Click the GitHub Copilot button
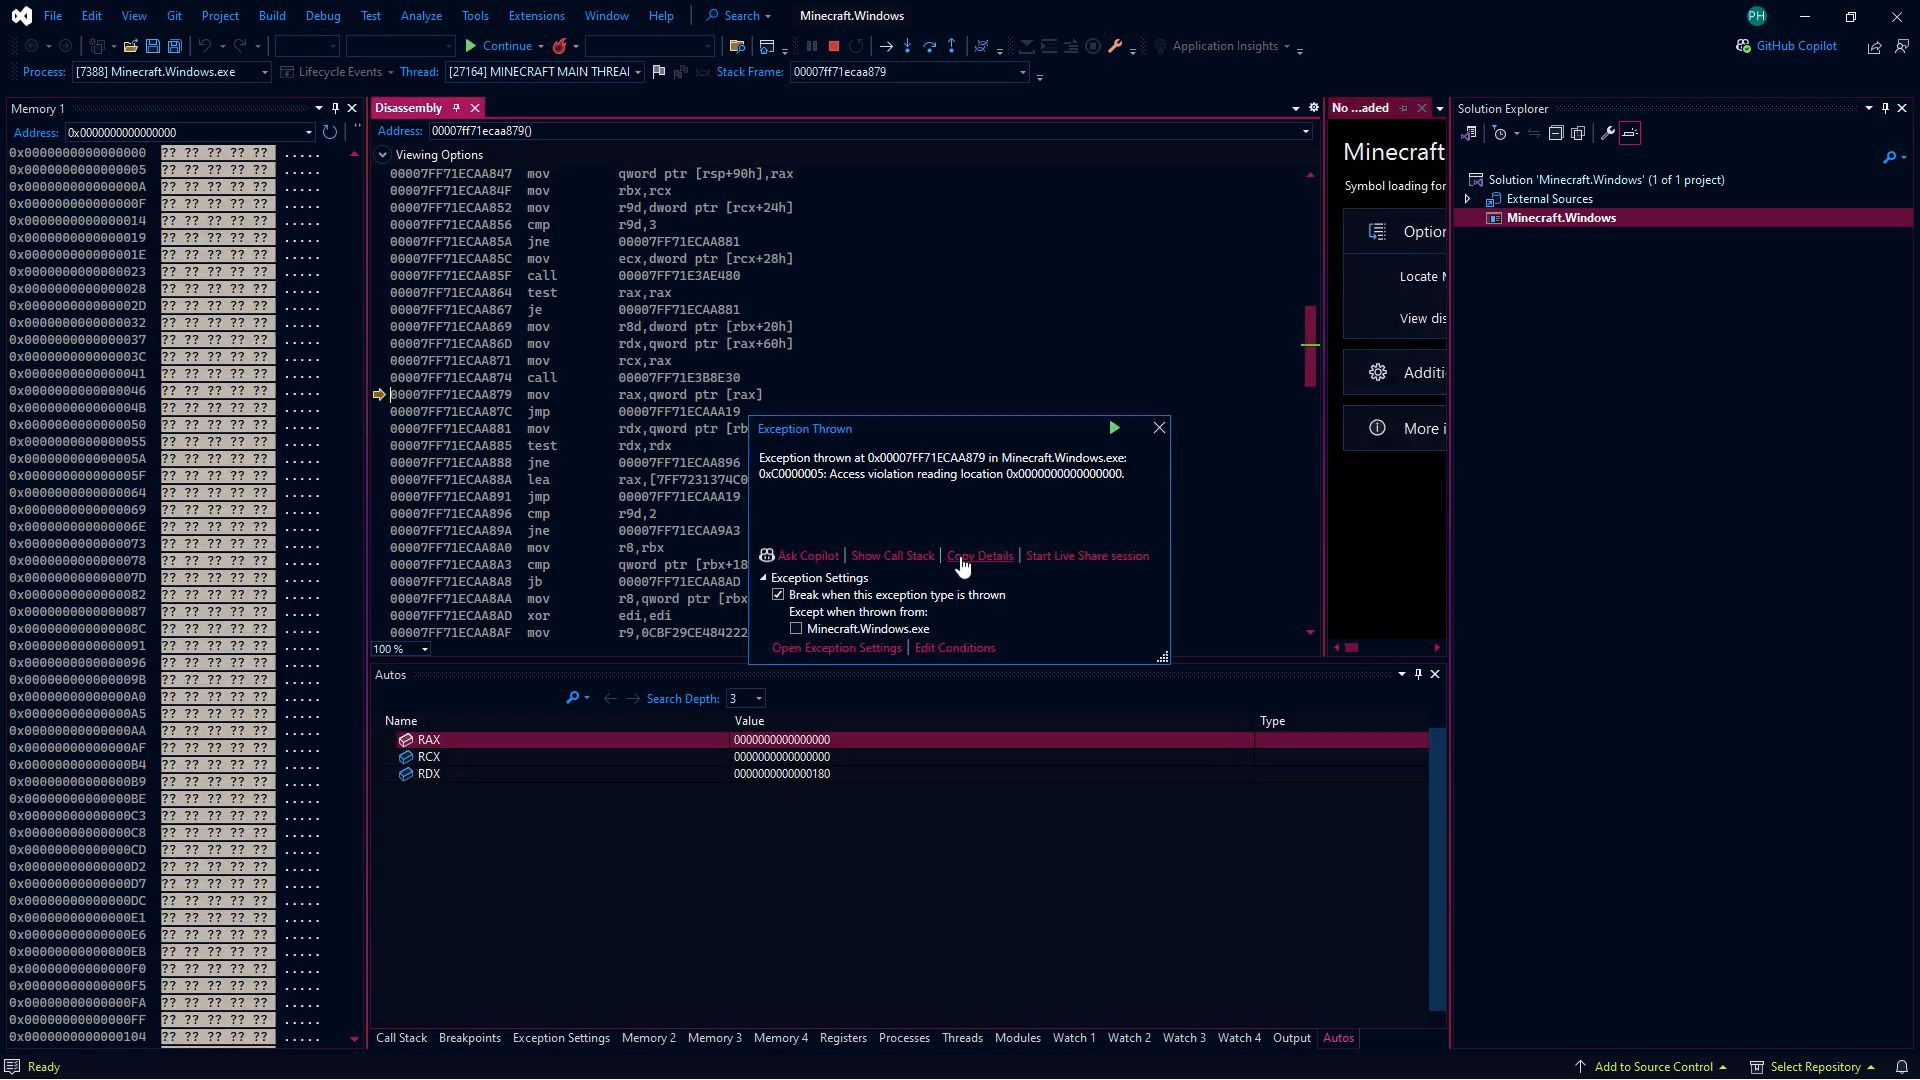1920x1080 pixels. tap(1787, 46)
